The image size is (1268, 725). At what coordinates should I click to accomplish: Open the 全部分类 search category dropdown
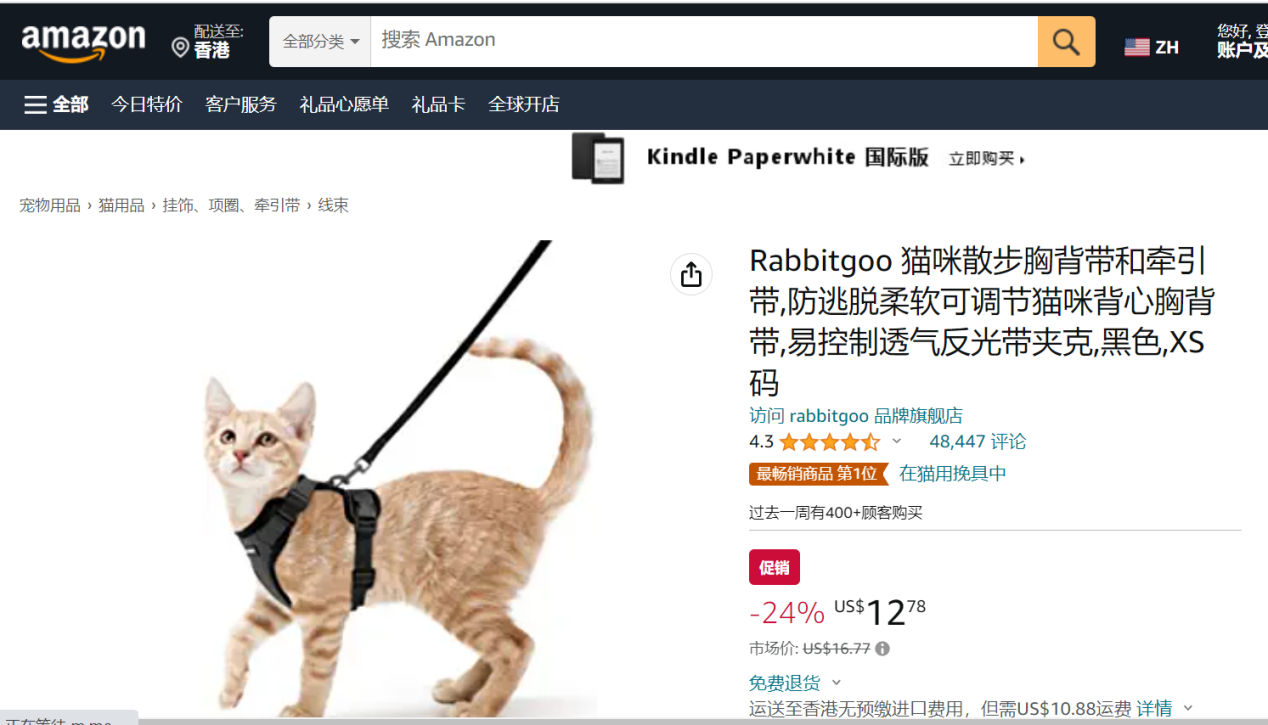(320, 42)
